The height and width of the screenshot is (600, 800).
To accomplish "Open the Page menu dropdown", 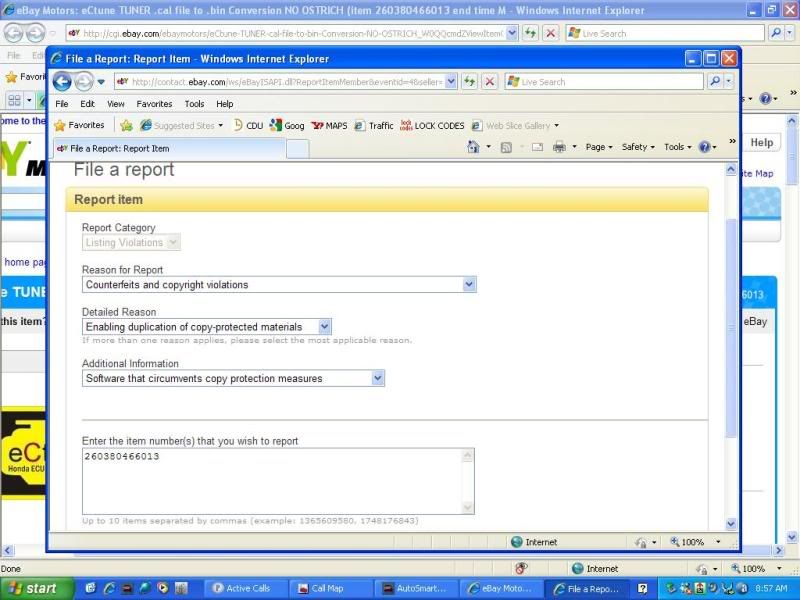I will click(599, 147).
